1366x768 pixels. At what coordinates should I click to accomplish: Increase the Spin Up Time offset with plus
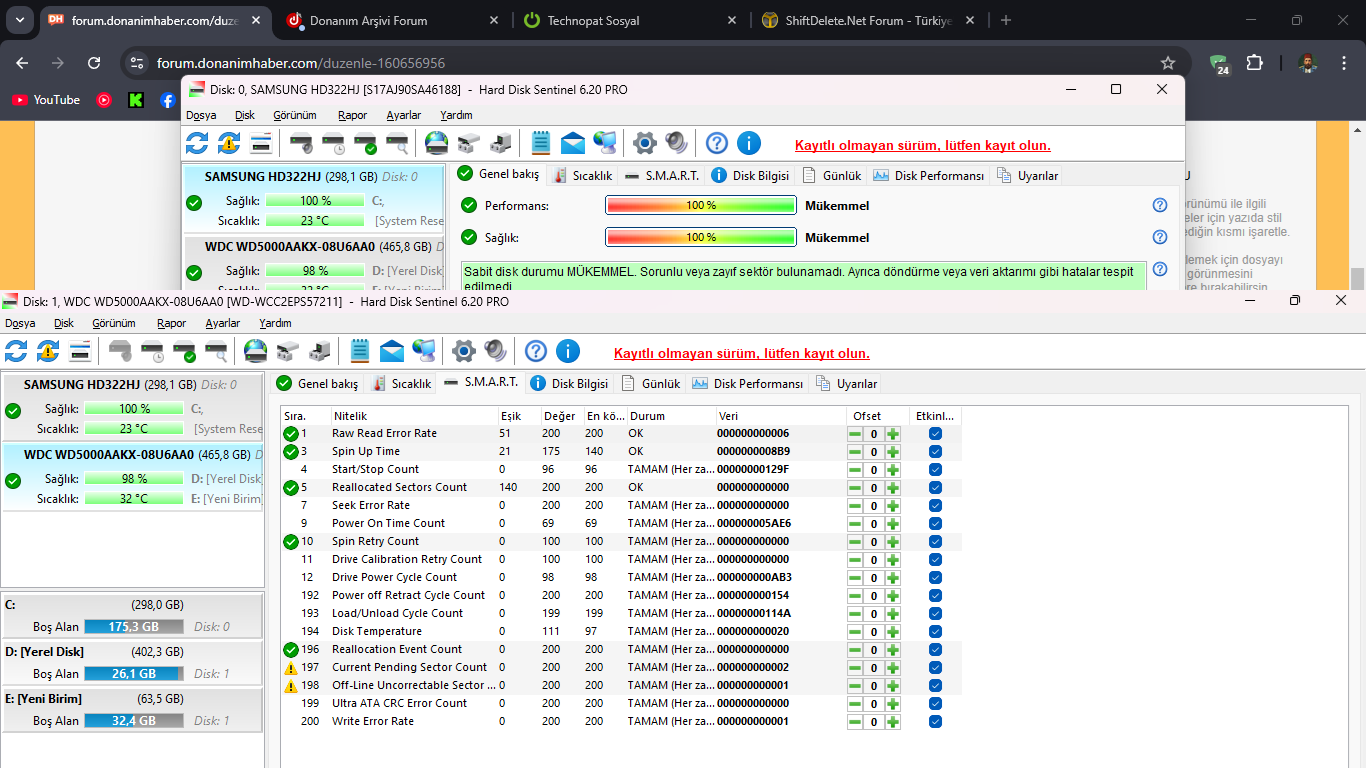[x=893, y=452]
